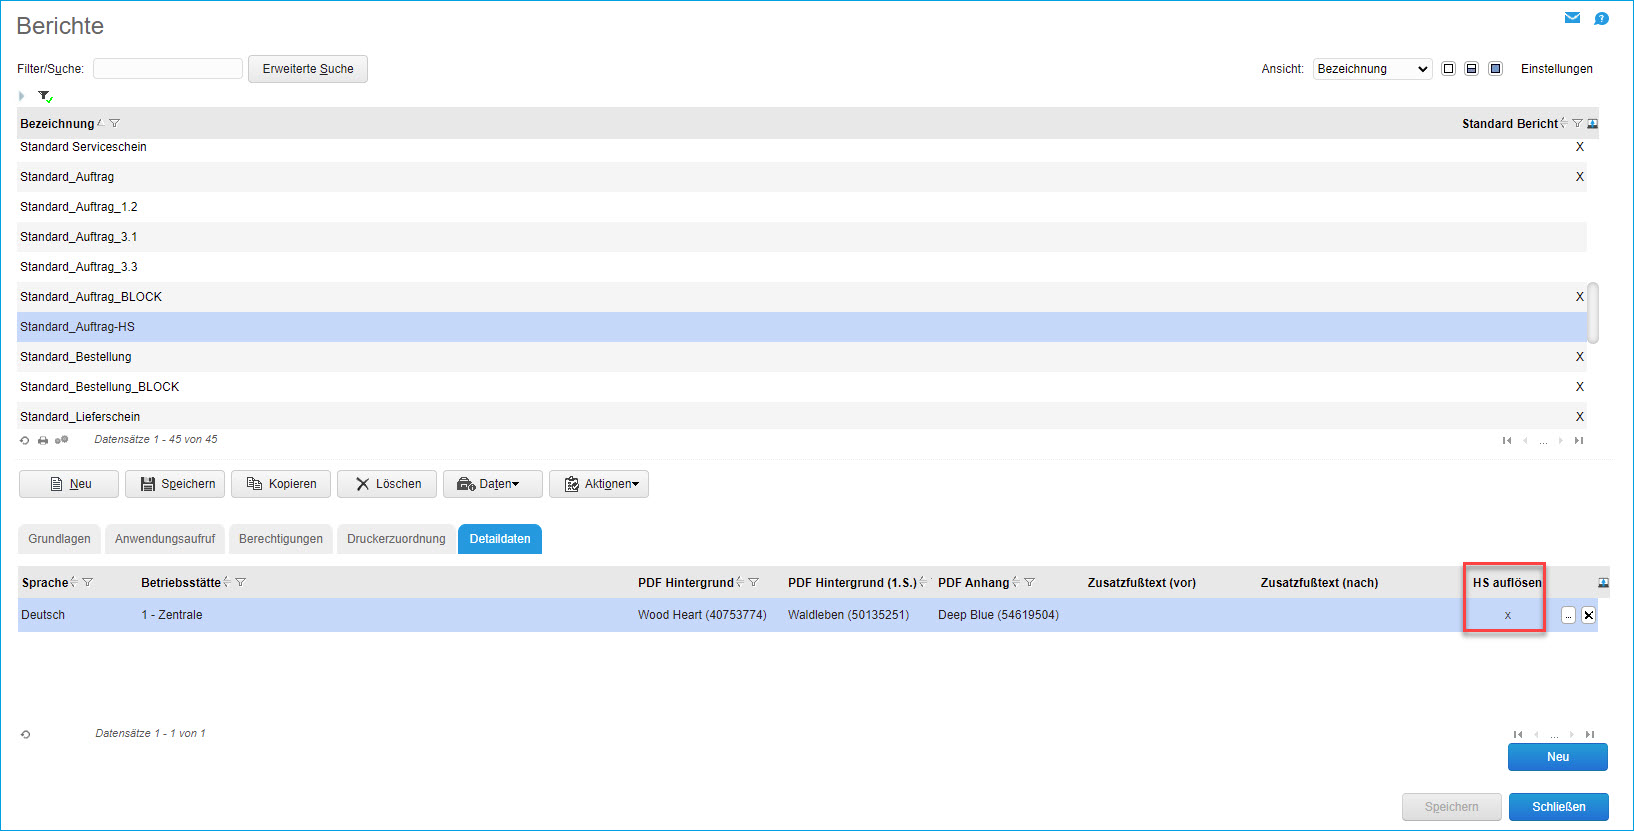Viewport: 1634px width, 831px height.
Task: Delete the Deutsch detail row
Action: tap(1588, 615)
